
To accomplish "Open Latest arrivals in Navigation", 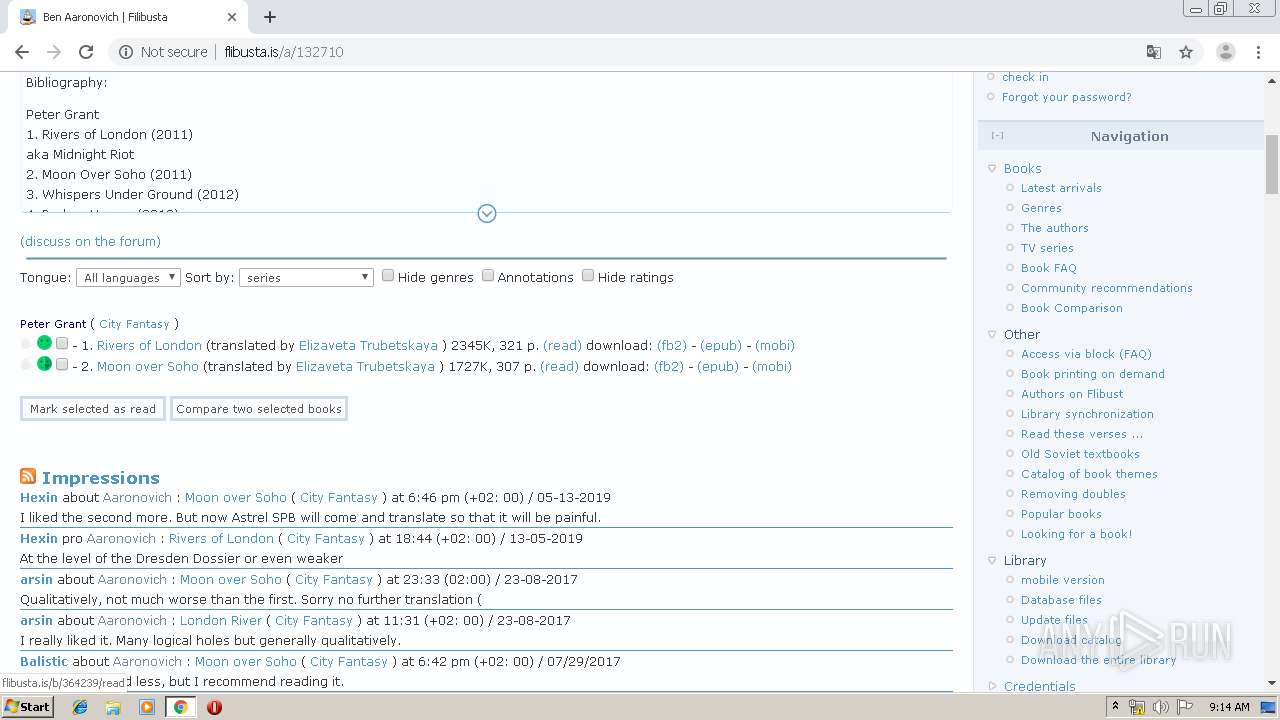I will (1061, 188).
